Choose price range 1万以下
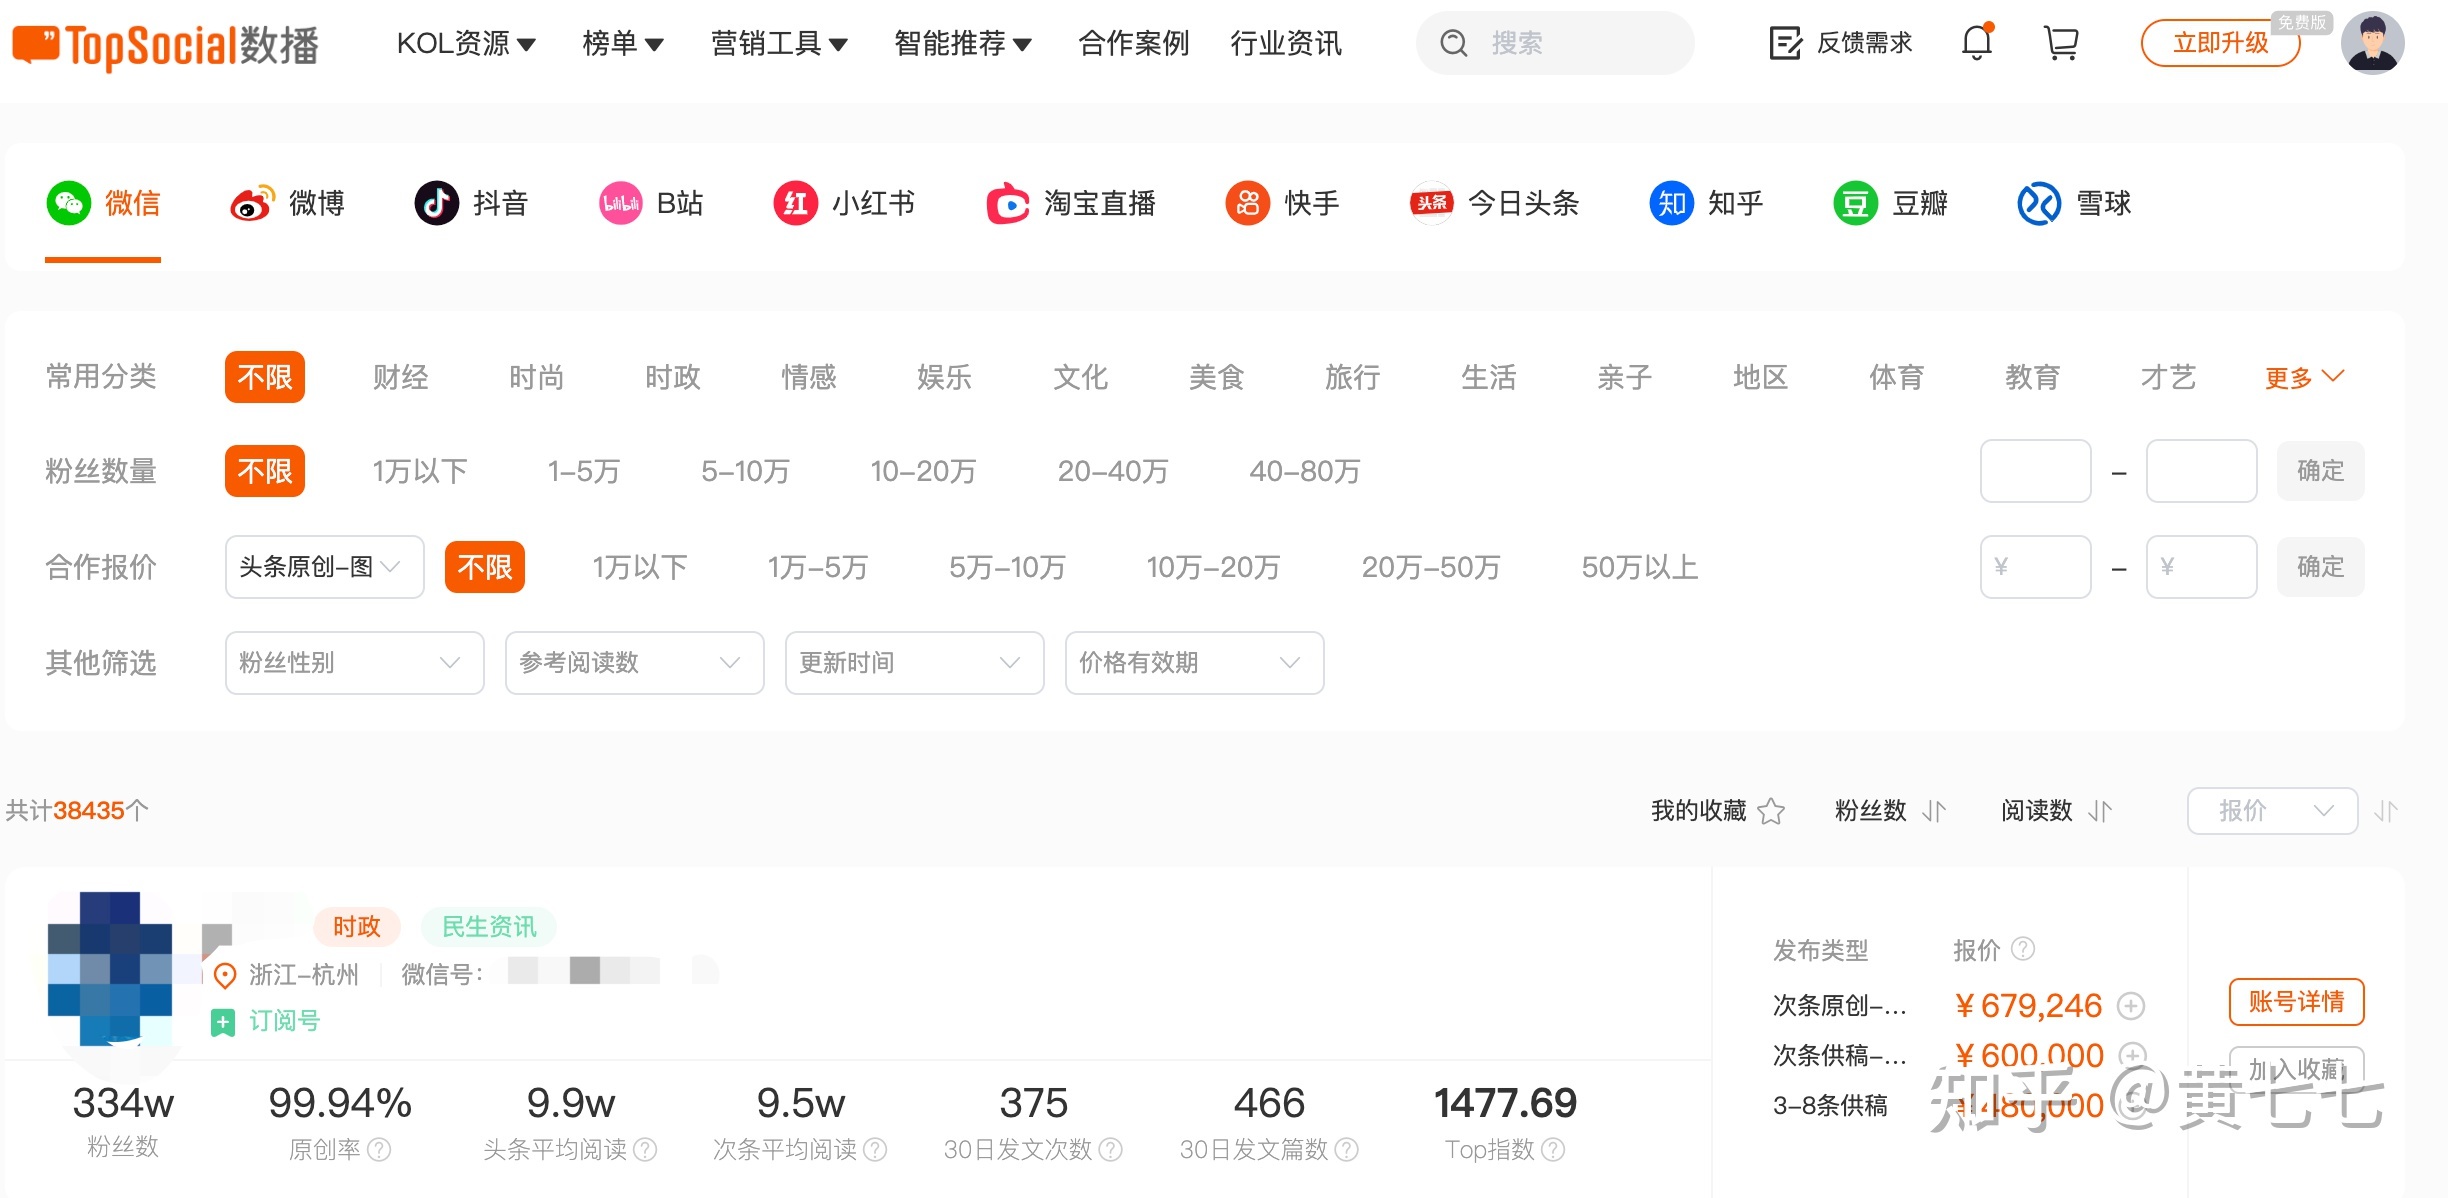Image resolution: width=2448 pixels, height=1198 pixels. pyautogui.click(x=640, y=567)
